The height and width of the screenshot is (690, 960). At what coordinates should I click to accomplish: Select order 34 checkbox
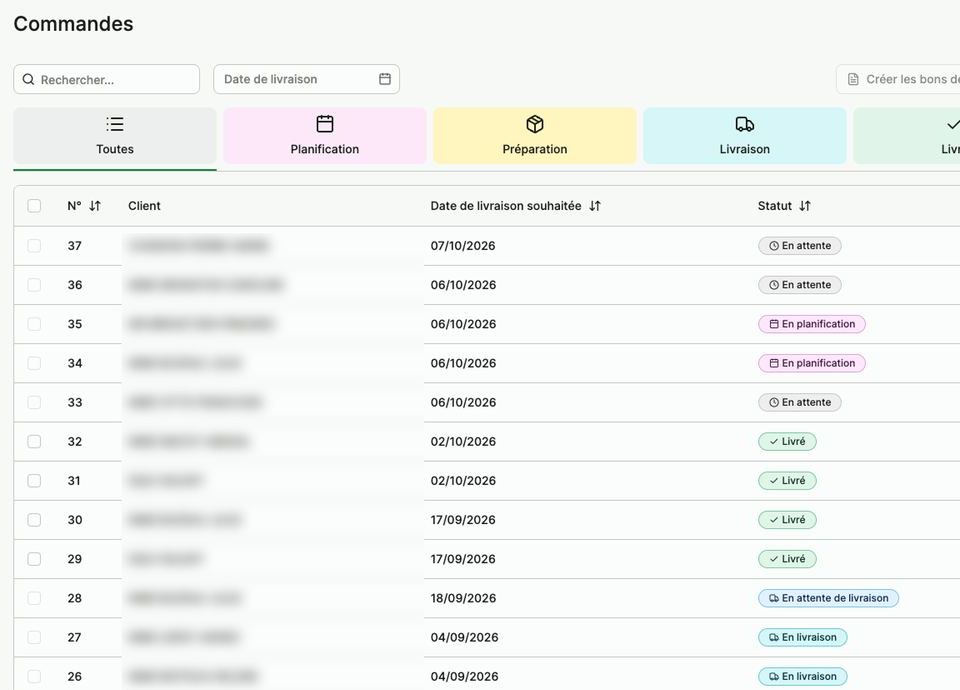click(34, 363)
